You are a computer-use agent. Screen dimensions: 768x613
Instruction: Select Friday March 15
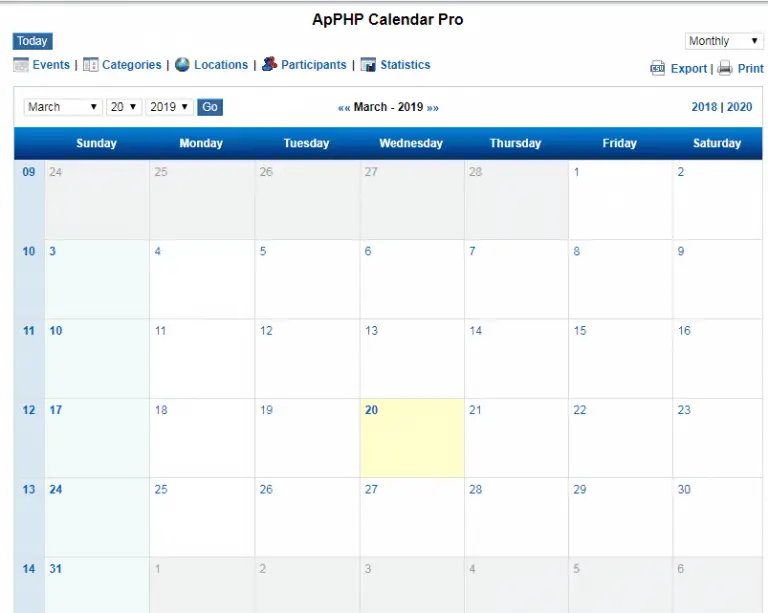click(620, 358)
